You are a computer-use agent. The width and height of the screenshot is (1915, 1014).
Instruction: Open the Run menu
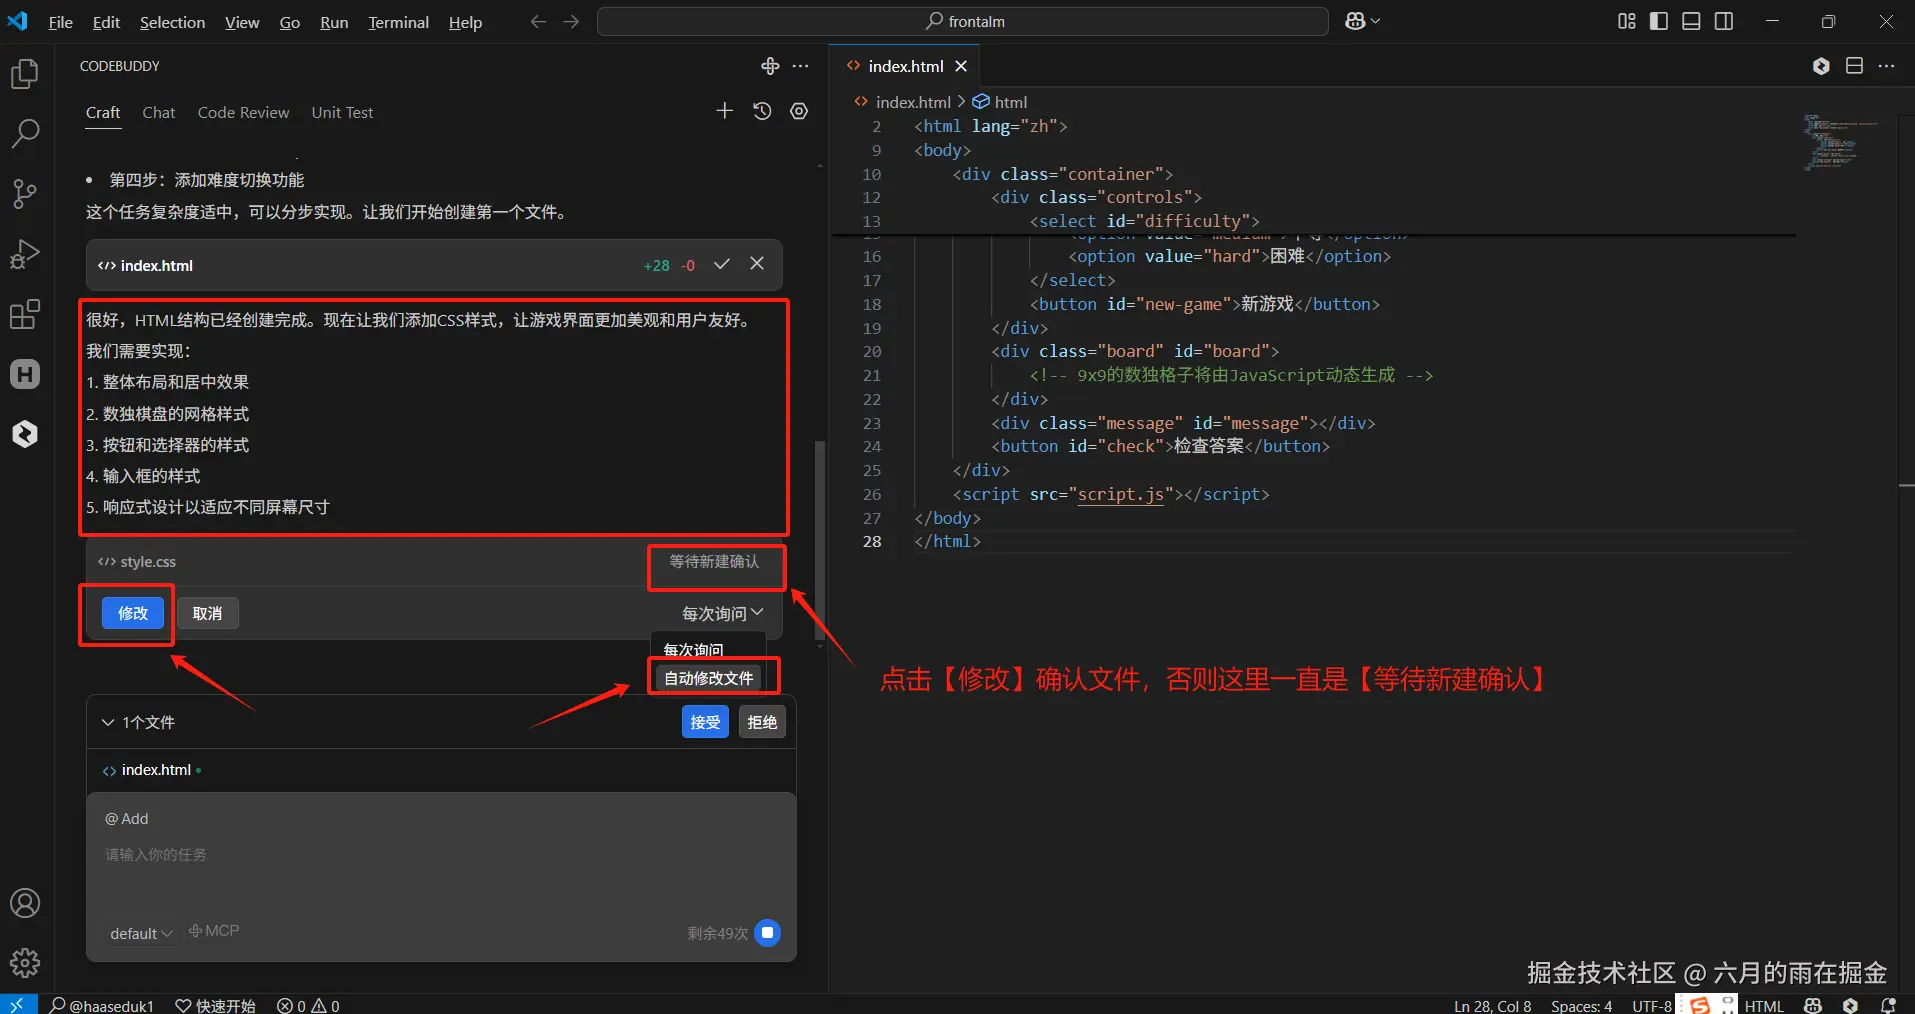[334, 22]
